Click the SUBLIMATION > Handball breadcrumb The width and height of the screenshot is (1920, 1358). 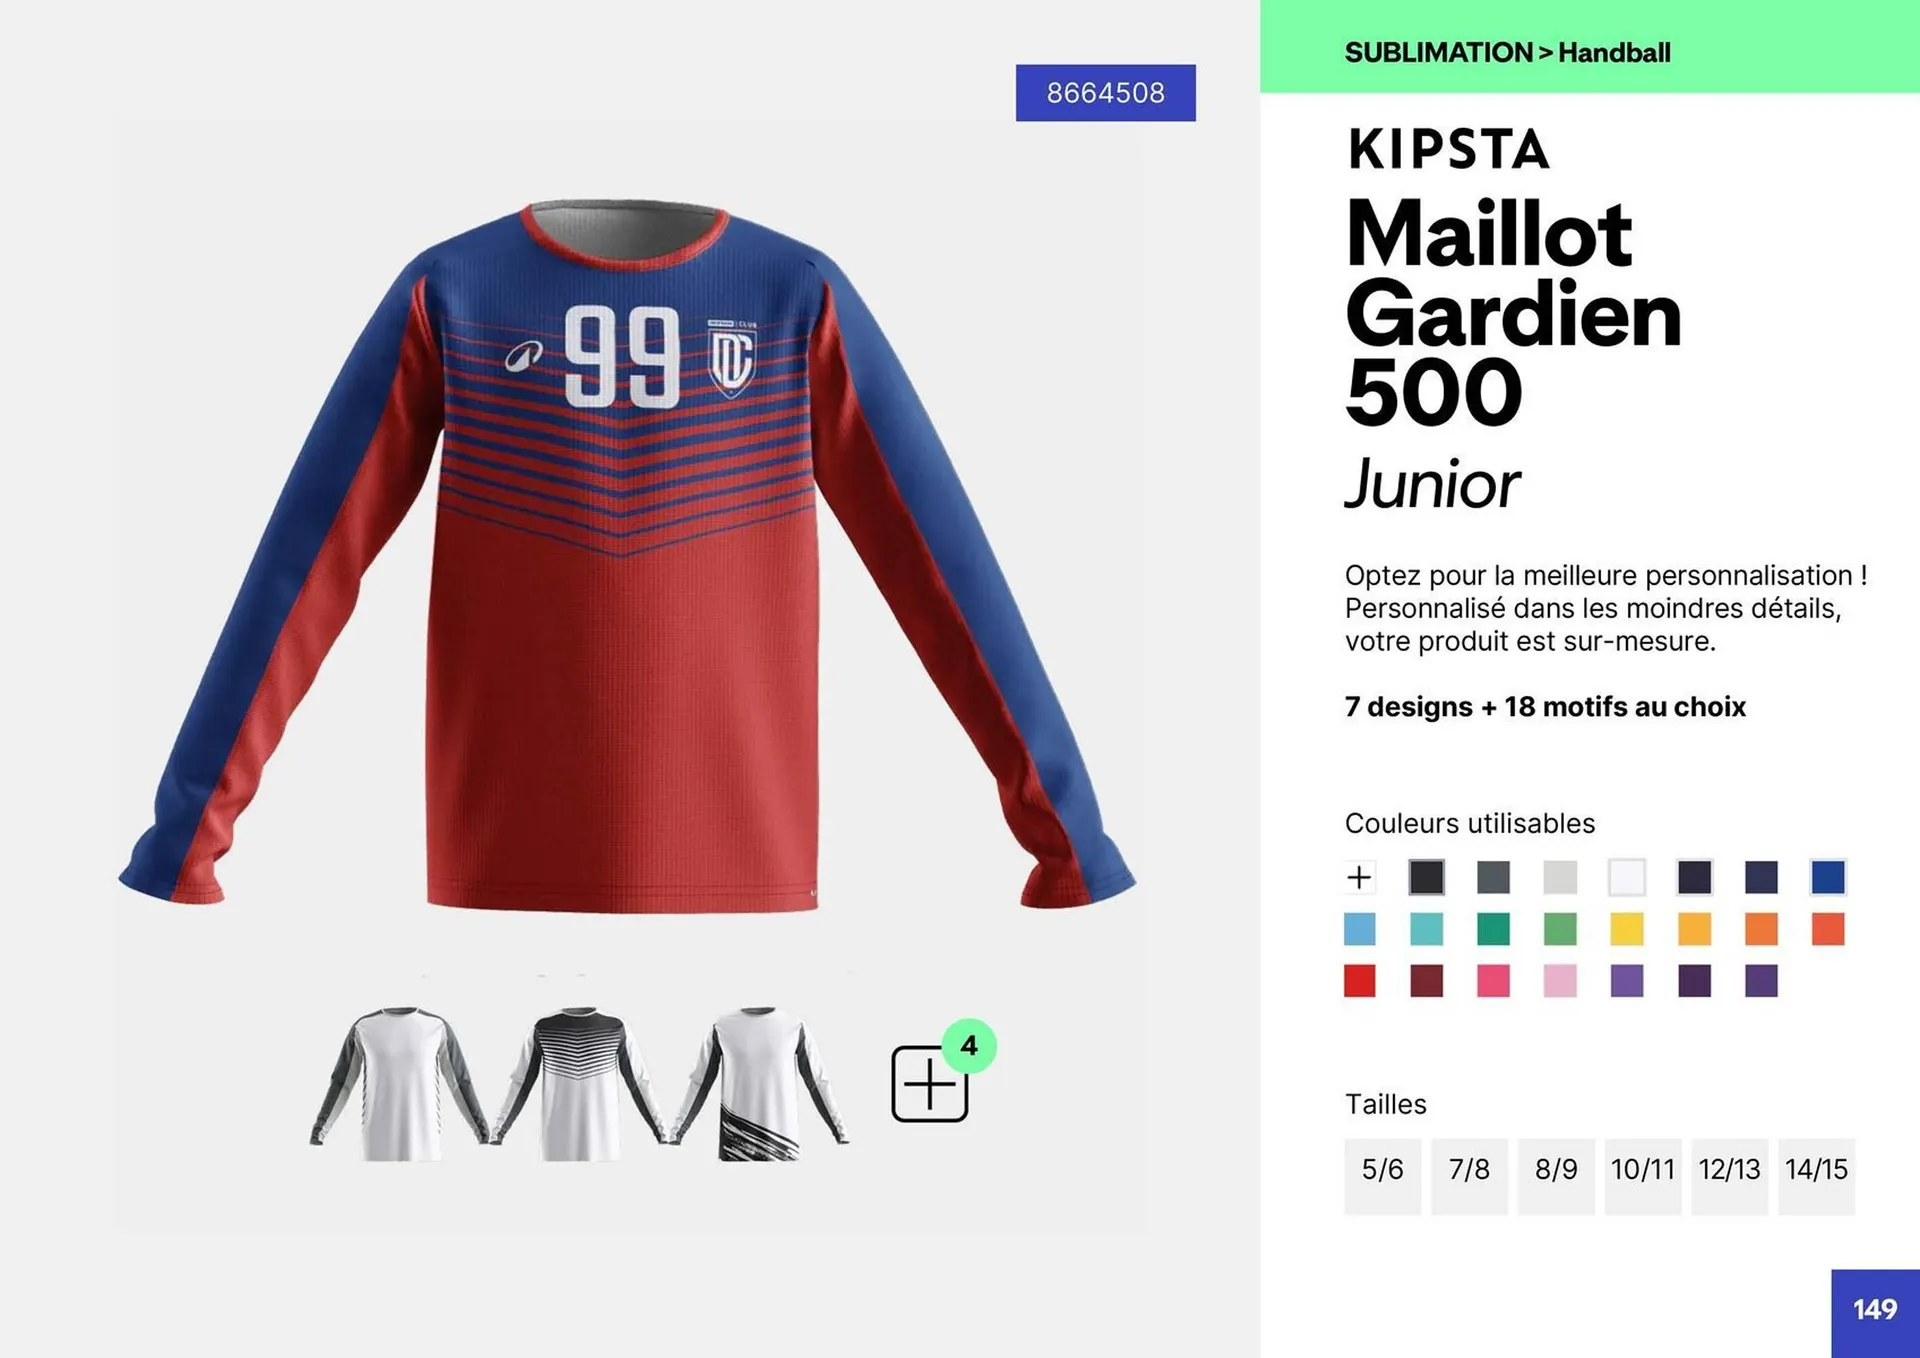click(x=1507, y=53)
